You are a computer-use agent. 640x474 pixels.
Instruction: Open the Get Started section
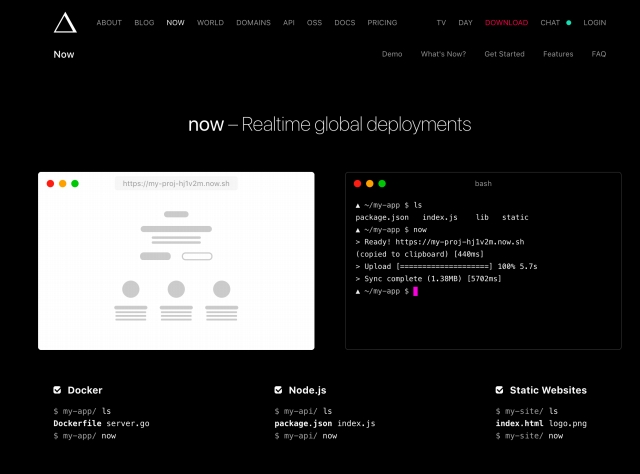point(504,54)
